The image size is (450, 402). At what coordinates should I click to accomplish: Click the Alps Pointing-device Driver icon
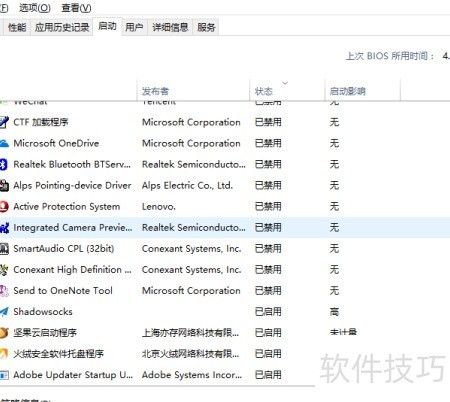[4, 185]
